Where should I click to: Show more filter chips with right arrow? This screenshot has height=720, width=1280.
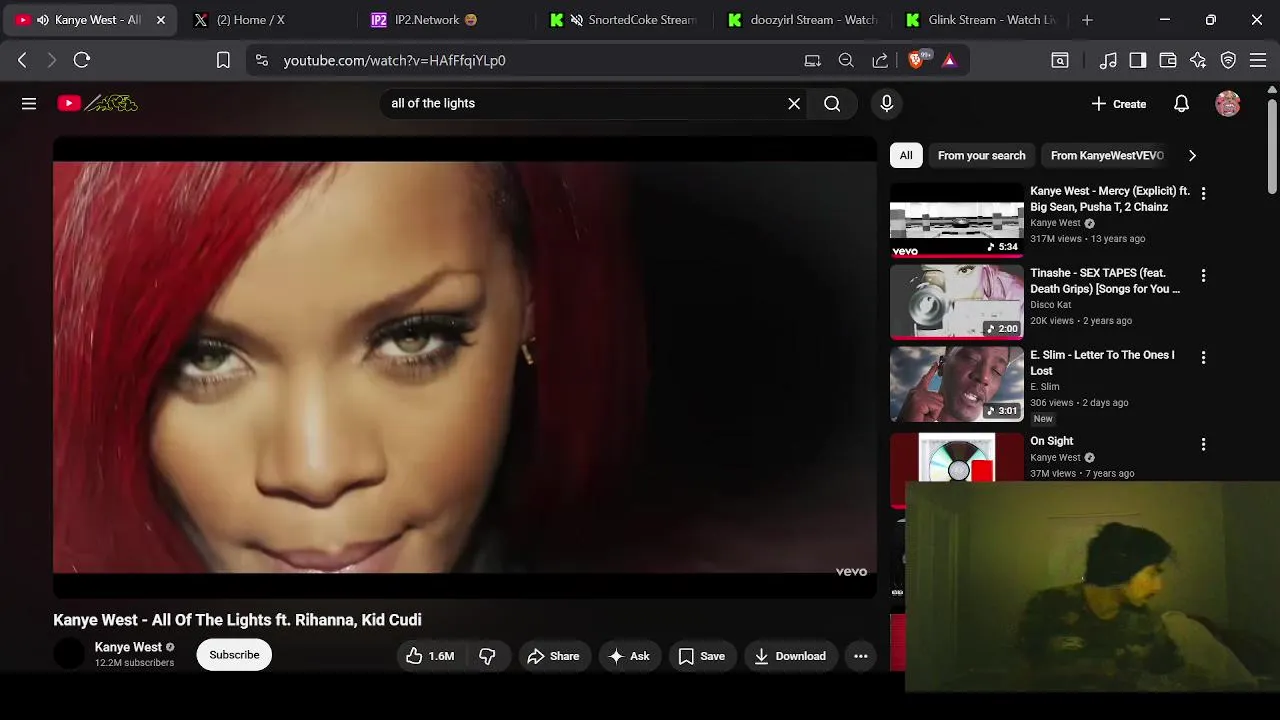[1191, 155]
